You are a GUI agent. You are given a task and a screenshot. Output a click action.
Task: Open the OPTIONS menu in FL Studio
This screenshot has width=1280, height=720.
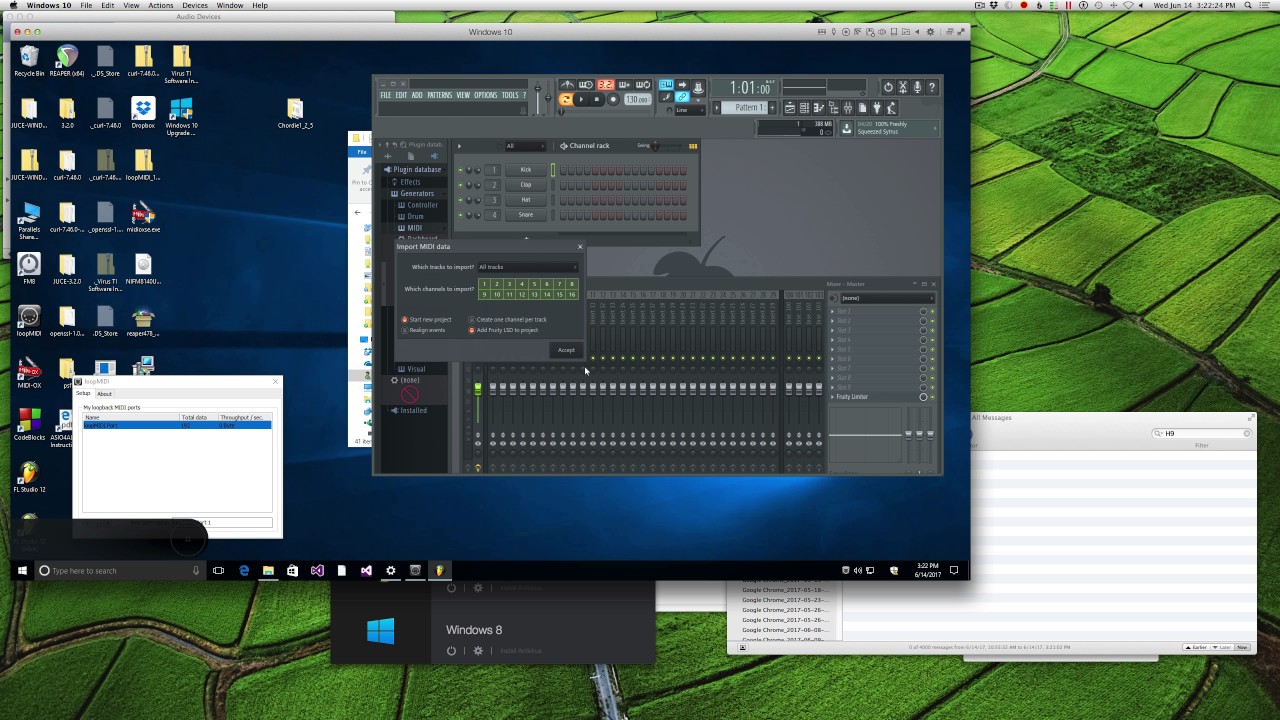[x=486, y=95]
